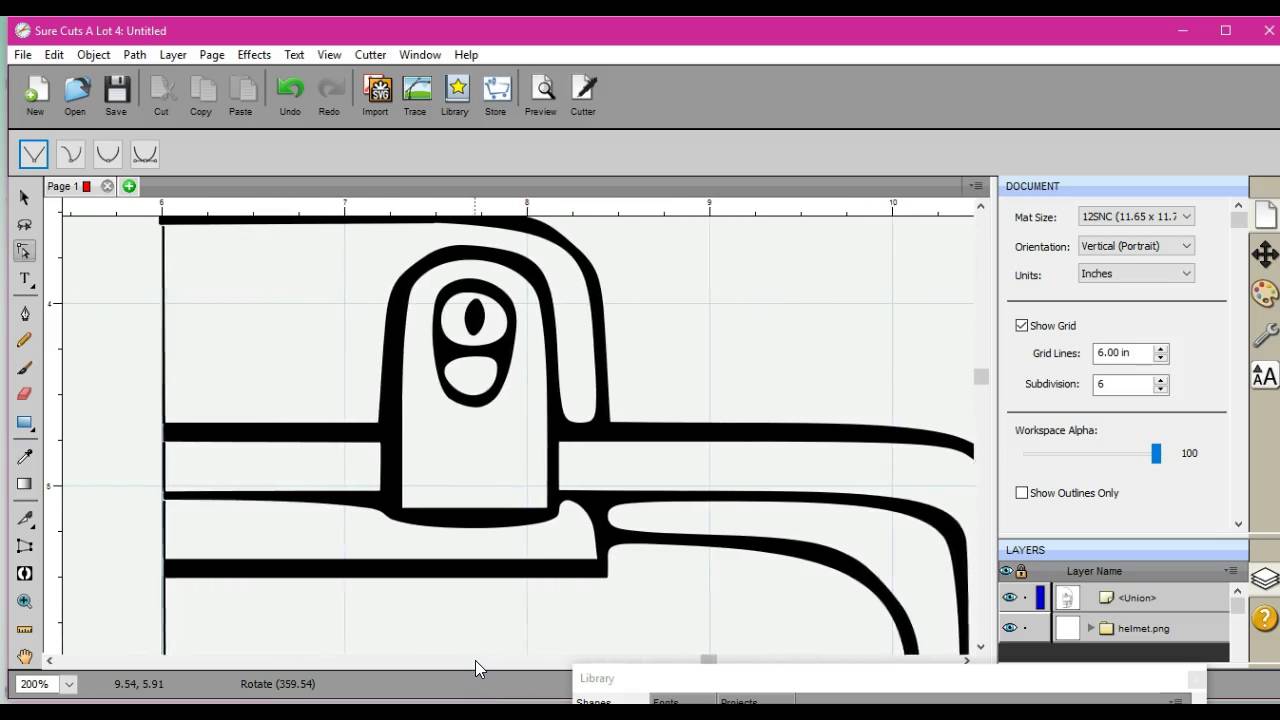This screenshot has height=720, width=1280.
Task: Open the Store from toolbar
Action: (x=496, y=96)
